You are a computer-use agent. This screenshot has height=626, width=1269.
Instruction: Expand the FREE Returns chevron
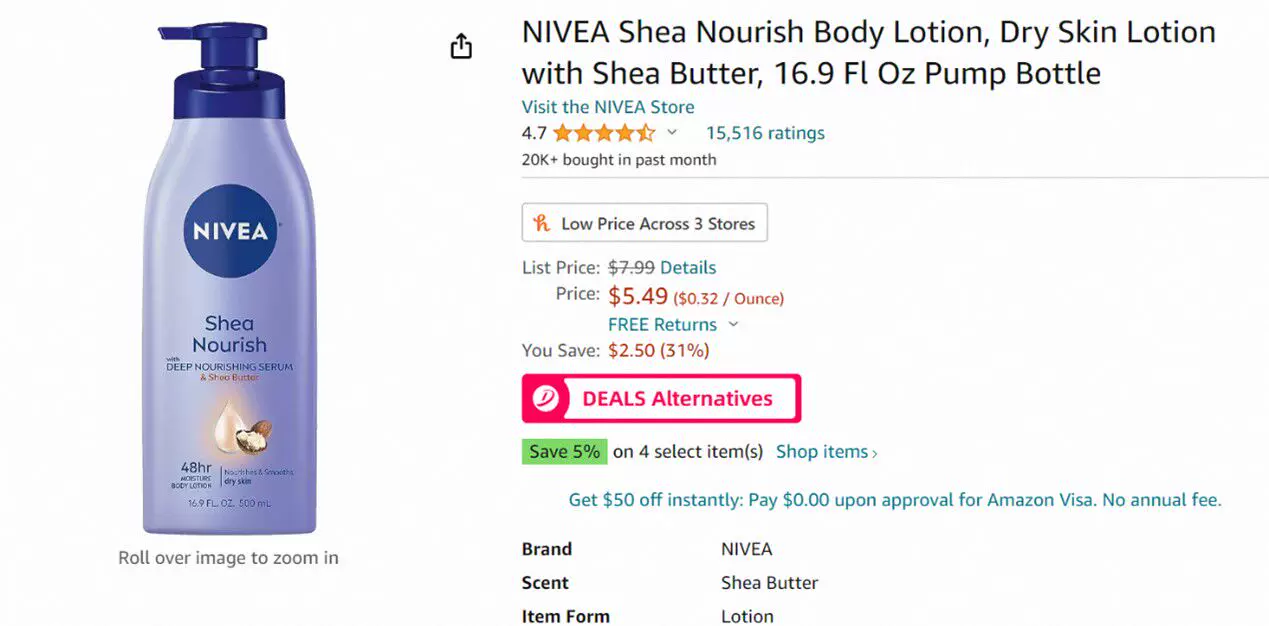tap(733, 324)
